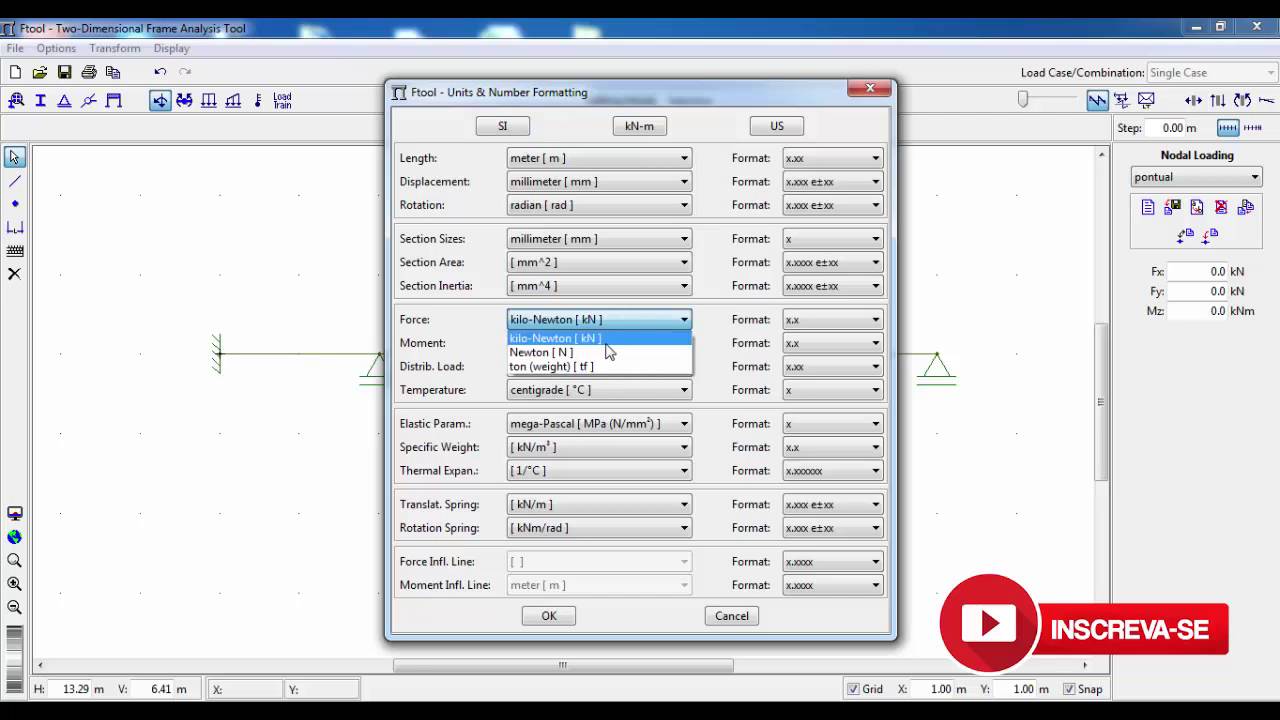Open the material parameters icon

point(16,100)
